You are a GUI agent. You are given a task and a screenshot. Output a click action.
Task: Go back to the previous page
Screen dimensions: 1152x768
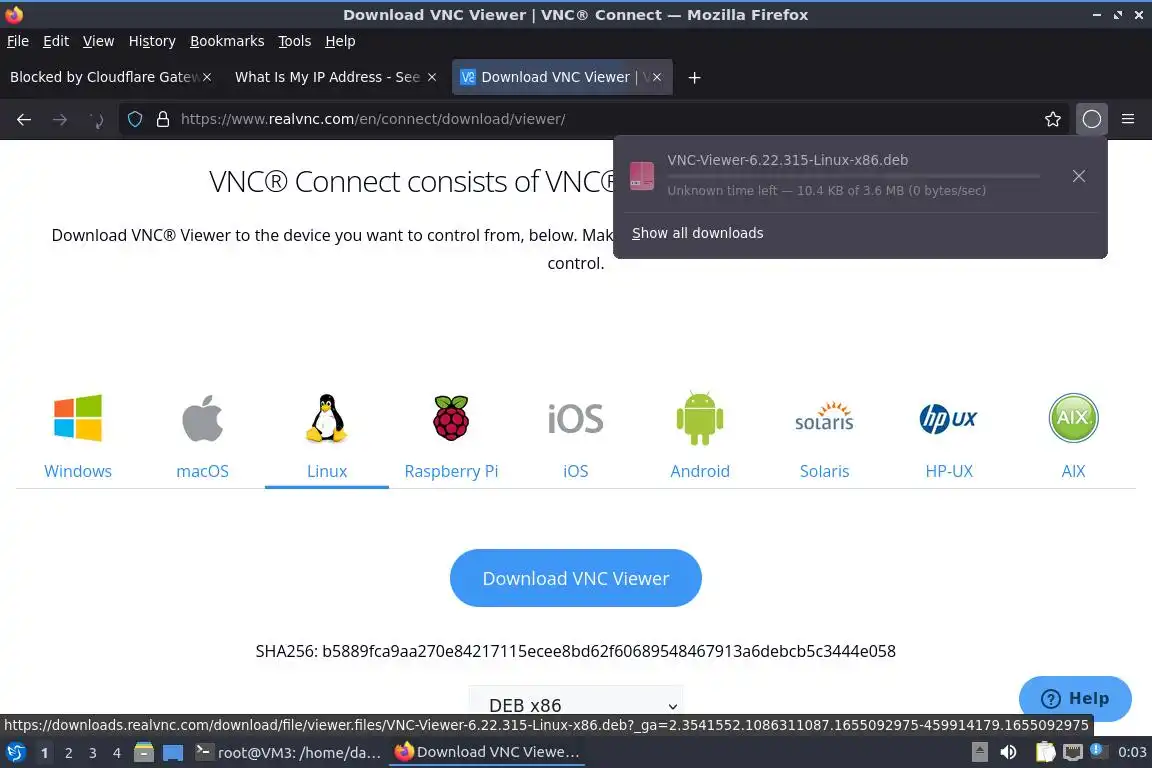pyautogui.click(x=24, y=119)
